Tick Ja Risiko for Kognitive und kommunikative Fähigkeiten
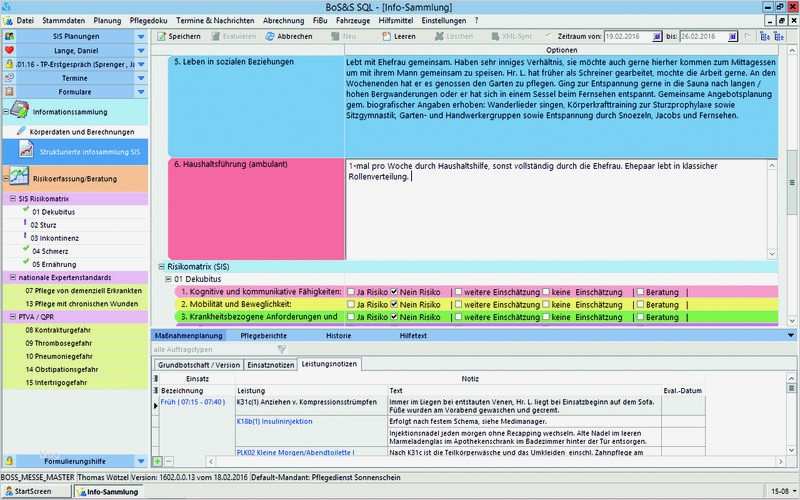This screenshot has height=500, width=800. coord(351,292)
